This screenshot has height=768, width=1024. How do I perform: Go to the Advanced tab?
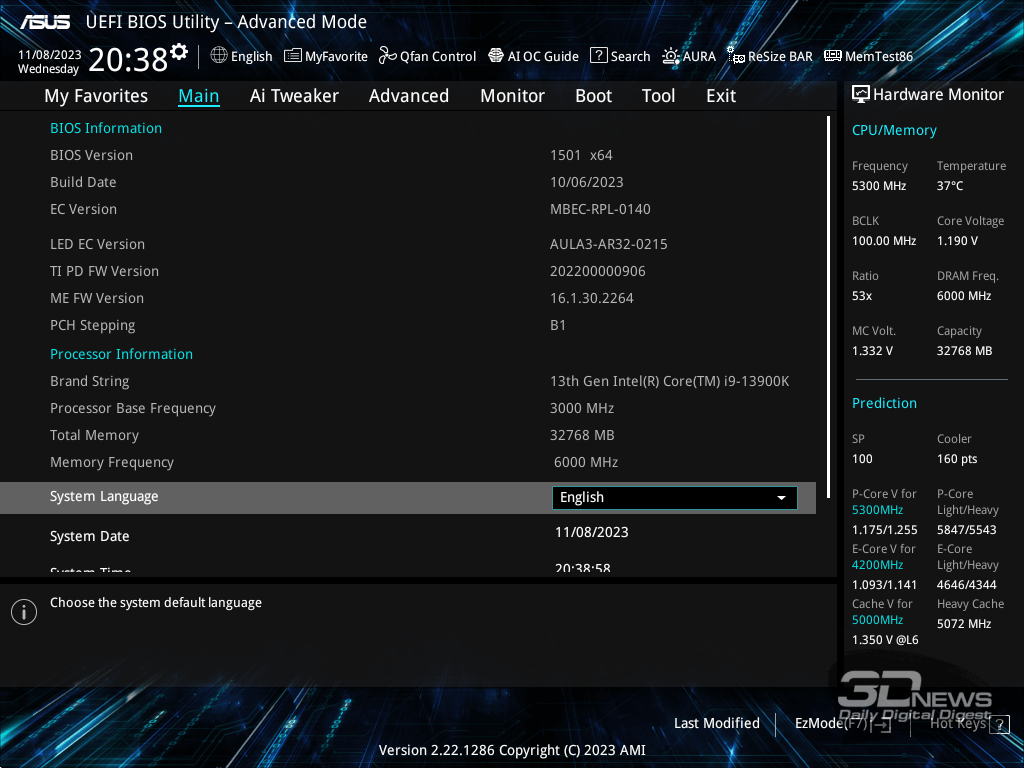[x=409, y=96]
